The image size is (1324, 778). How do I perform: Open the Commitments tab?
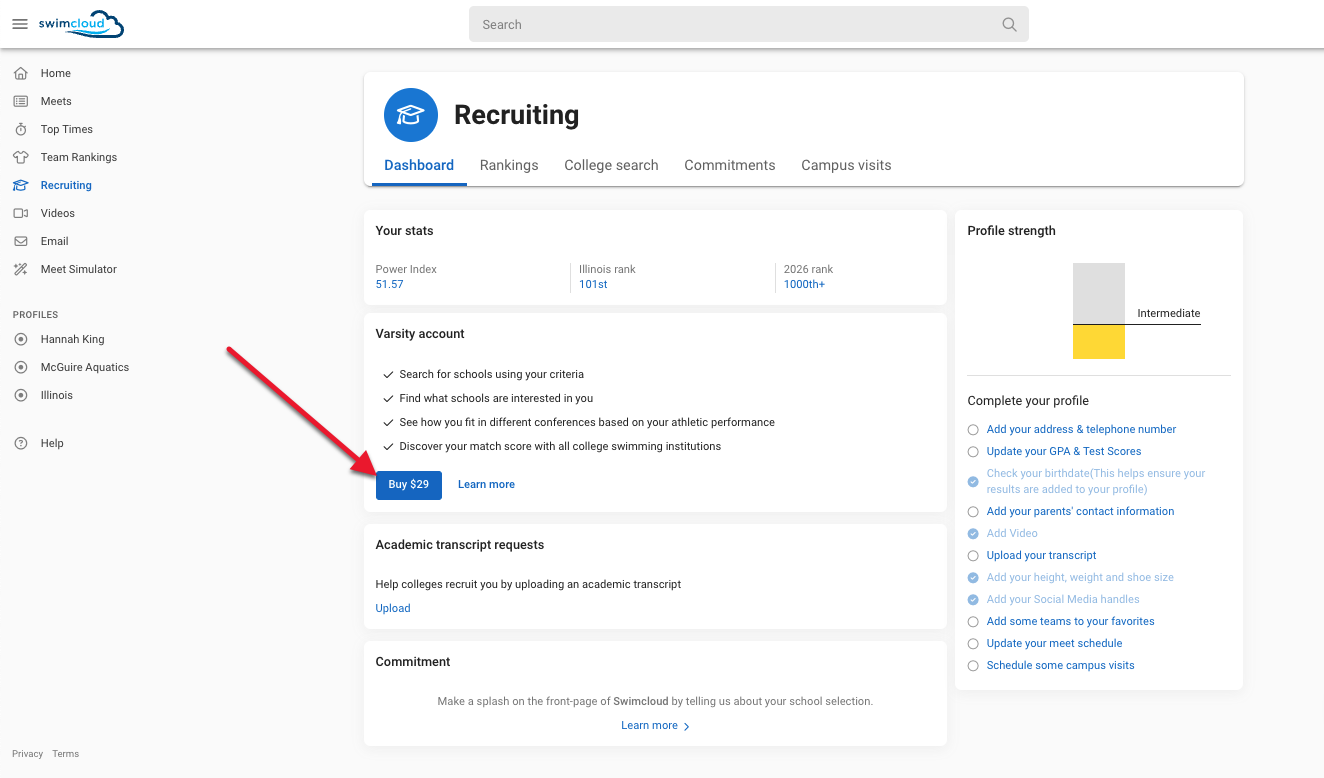pos(730,165)
